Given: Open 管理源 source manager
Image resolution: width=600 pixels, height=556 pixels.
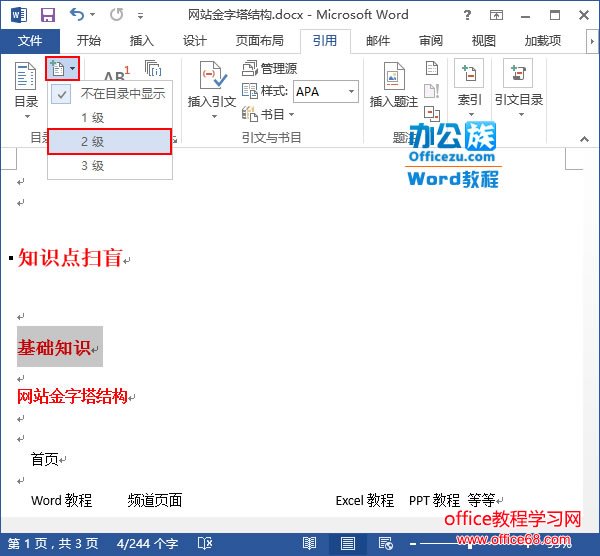Looking at the screenshot, I should click(269, 68).
